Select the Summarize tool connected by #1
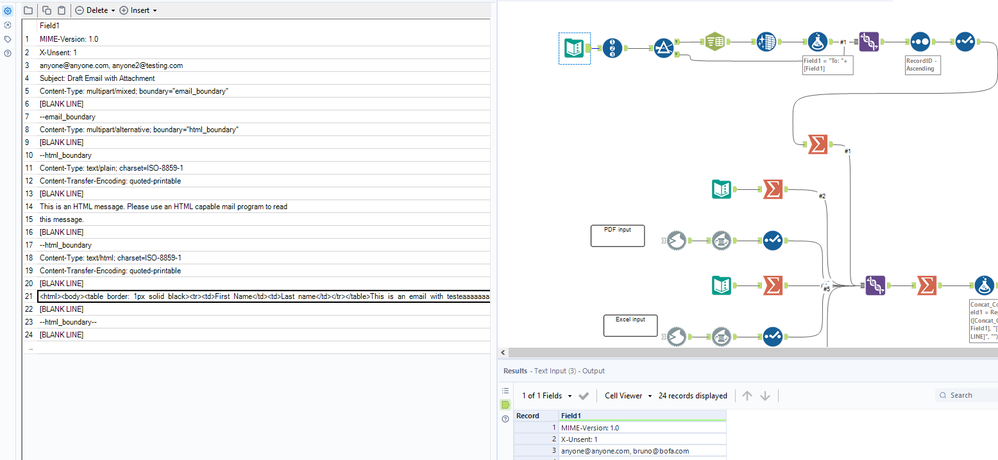998x460 pixels. (x=817, y=144)
